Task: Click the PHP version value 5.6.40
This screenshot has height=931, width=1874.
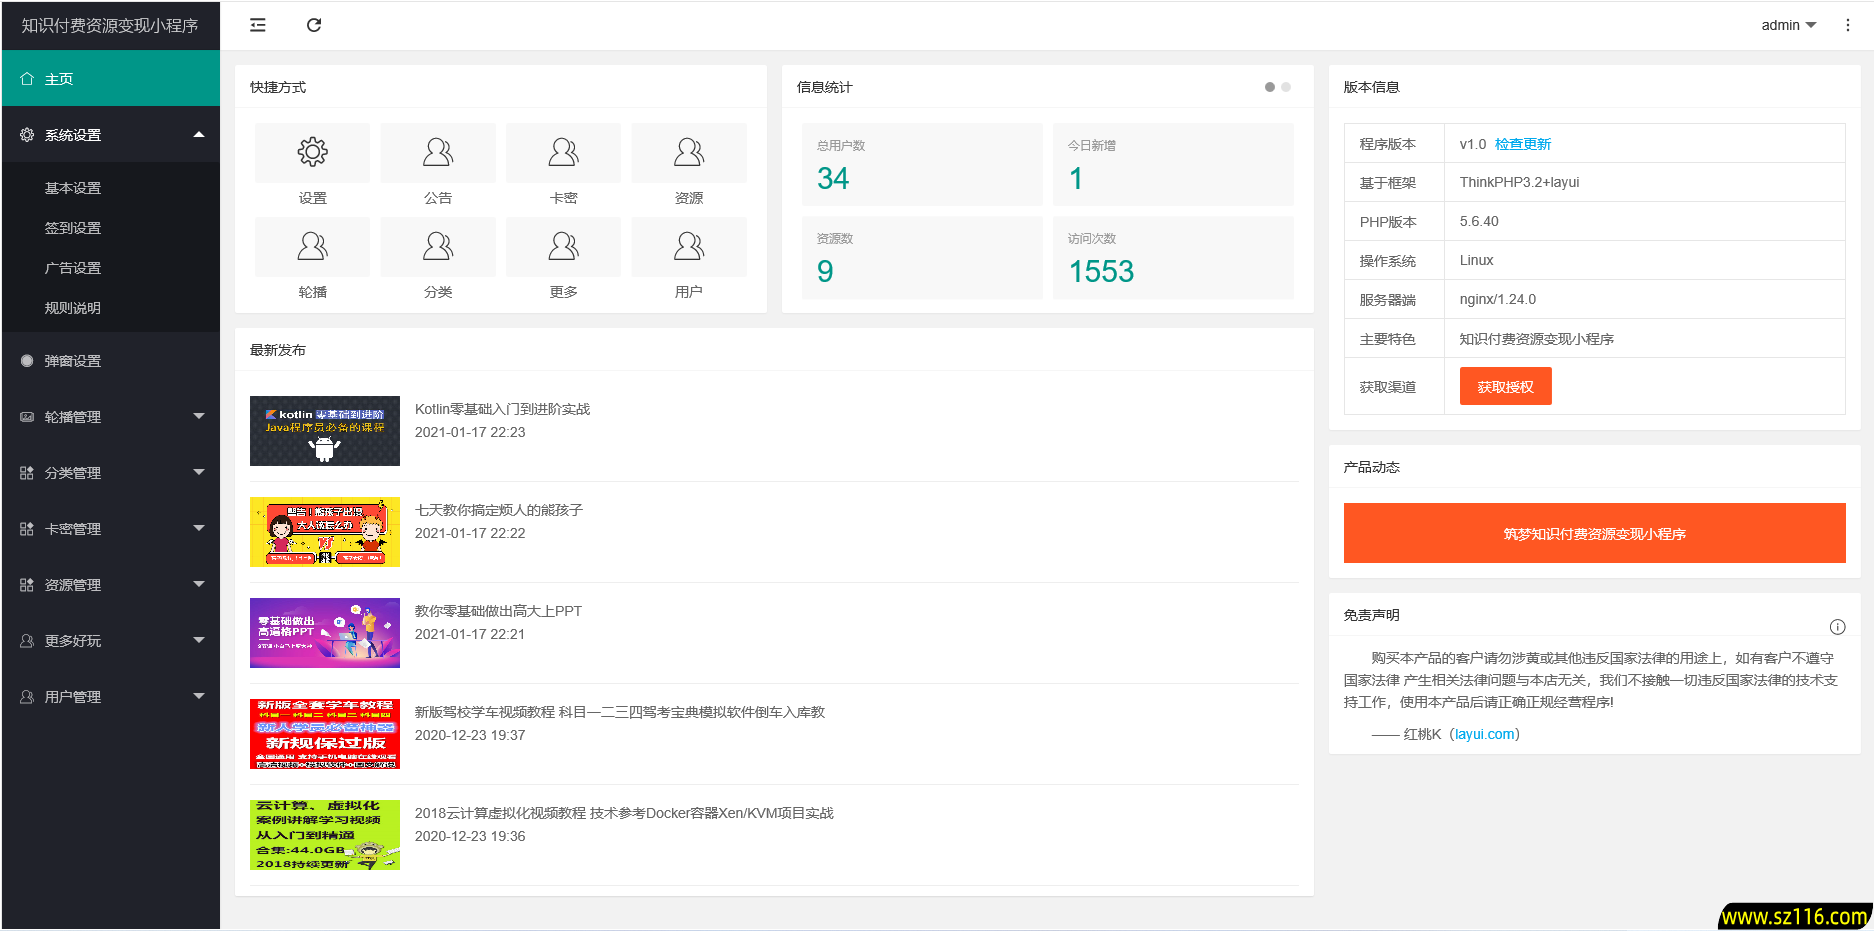Action: [1479, 221]
